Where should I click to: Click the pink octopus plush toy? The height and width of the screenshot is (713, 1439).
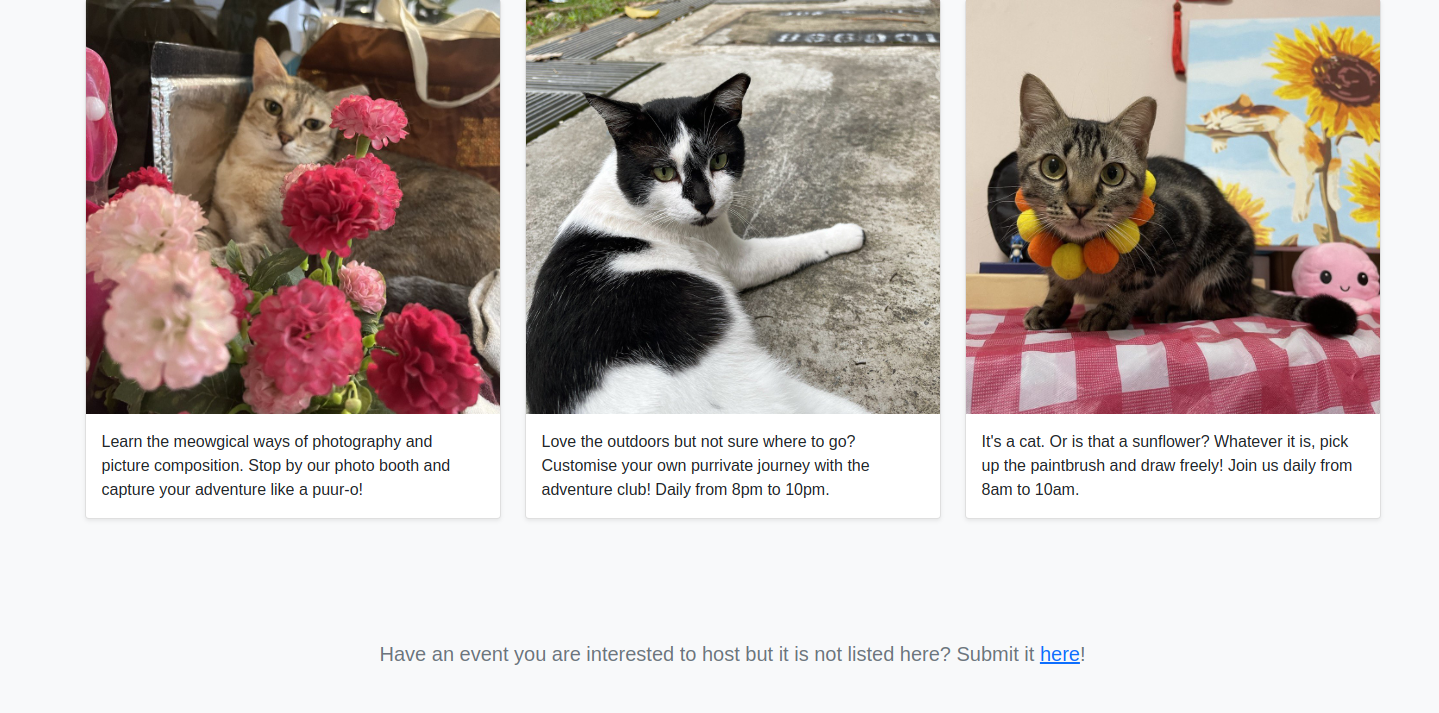(1335, 275)
